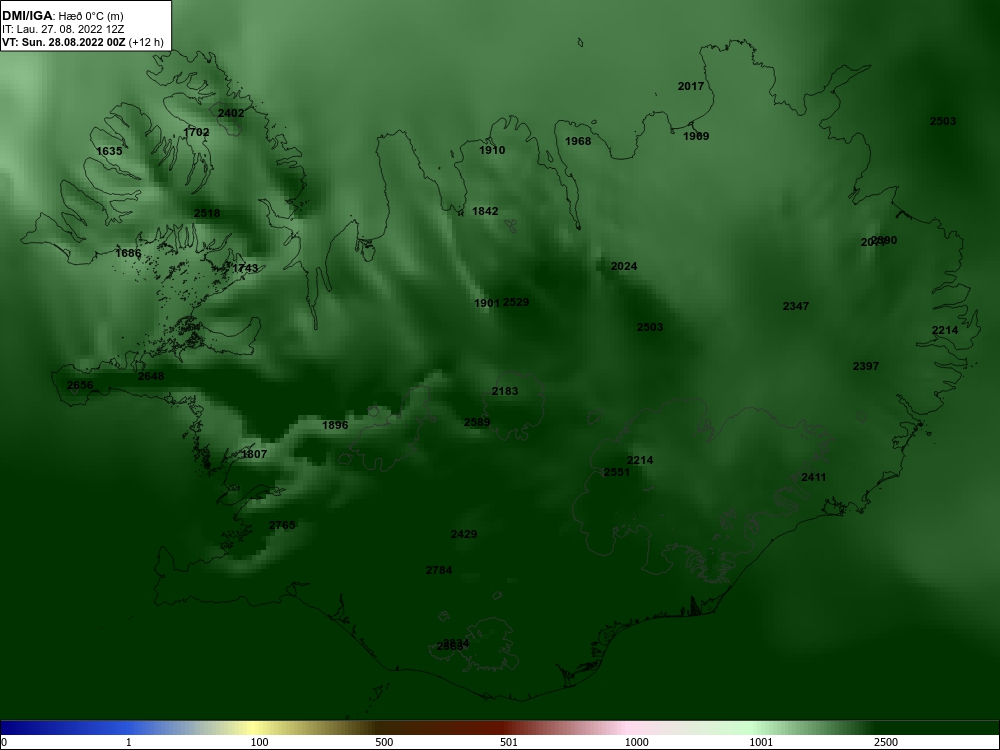Click the '0' tick on the color scale
This screenshot has width=1000, height=750.
[x=4, y=742]
